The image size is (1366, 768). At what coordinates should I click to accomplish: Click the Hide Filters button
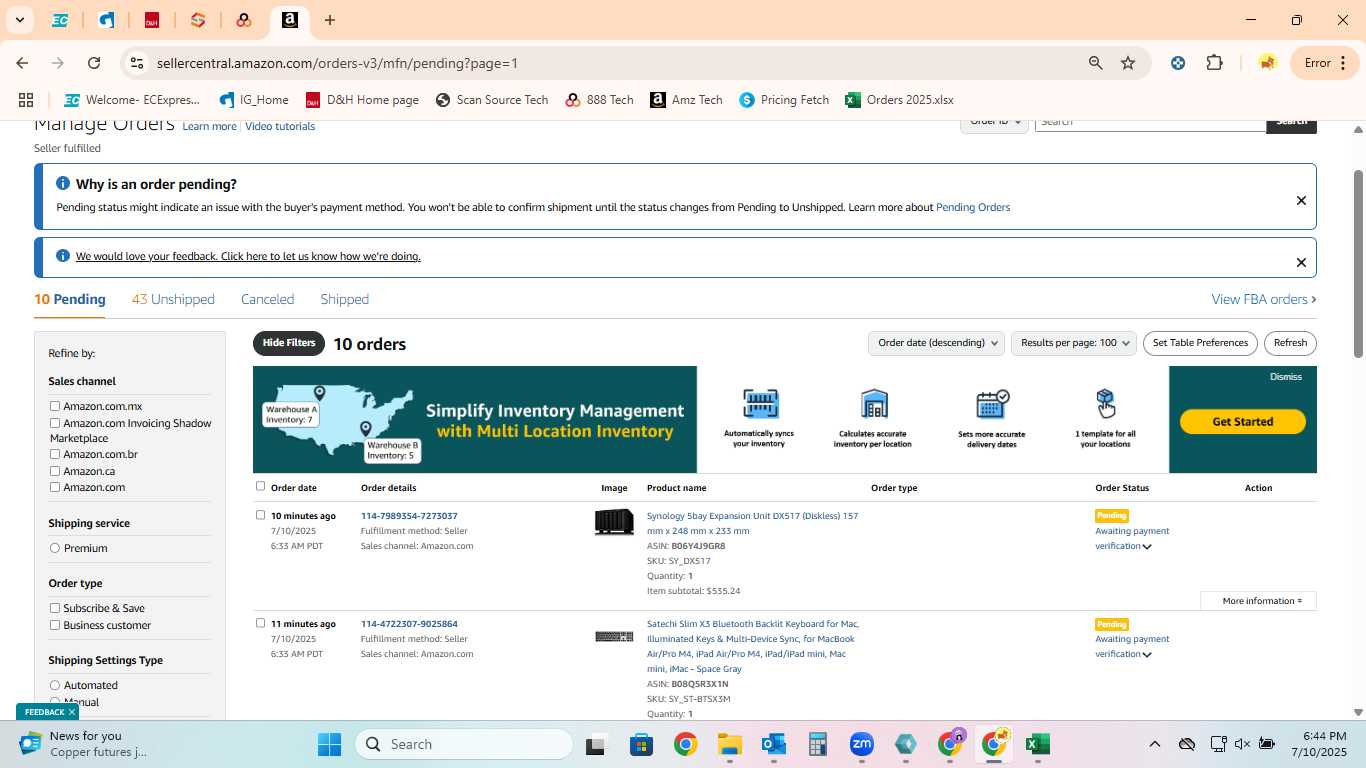pyautogui.click(x=289, y=343)
